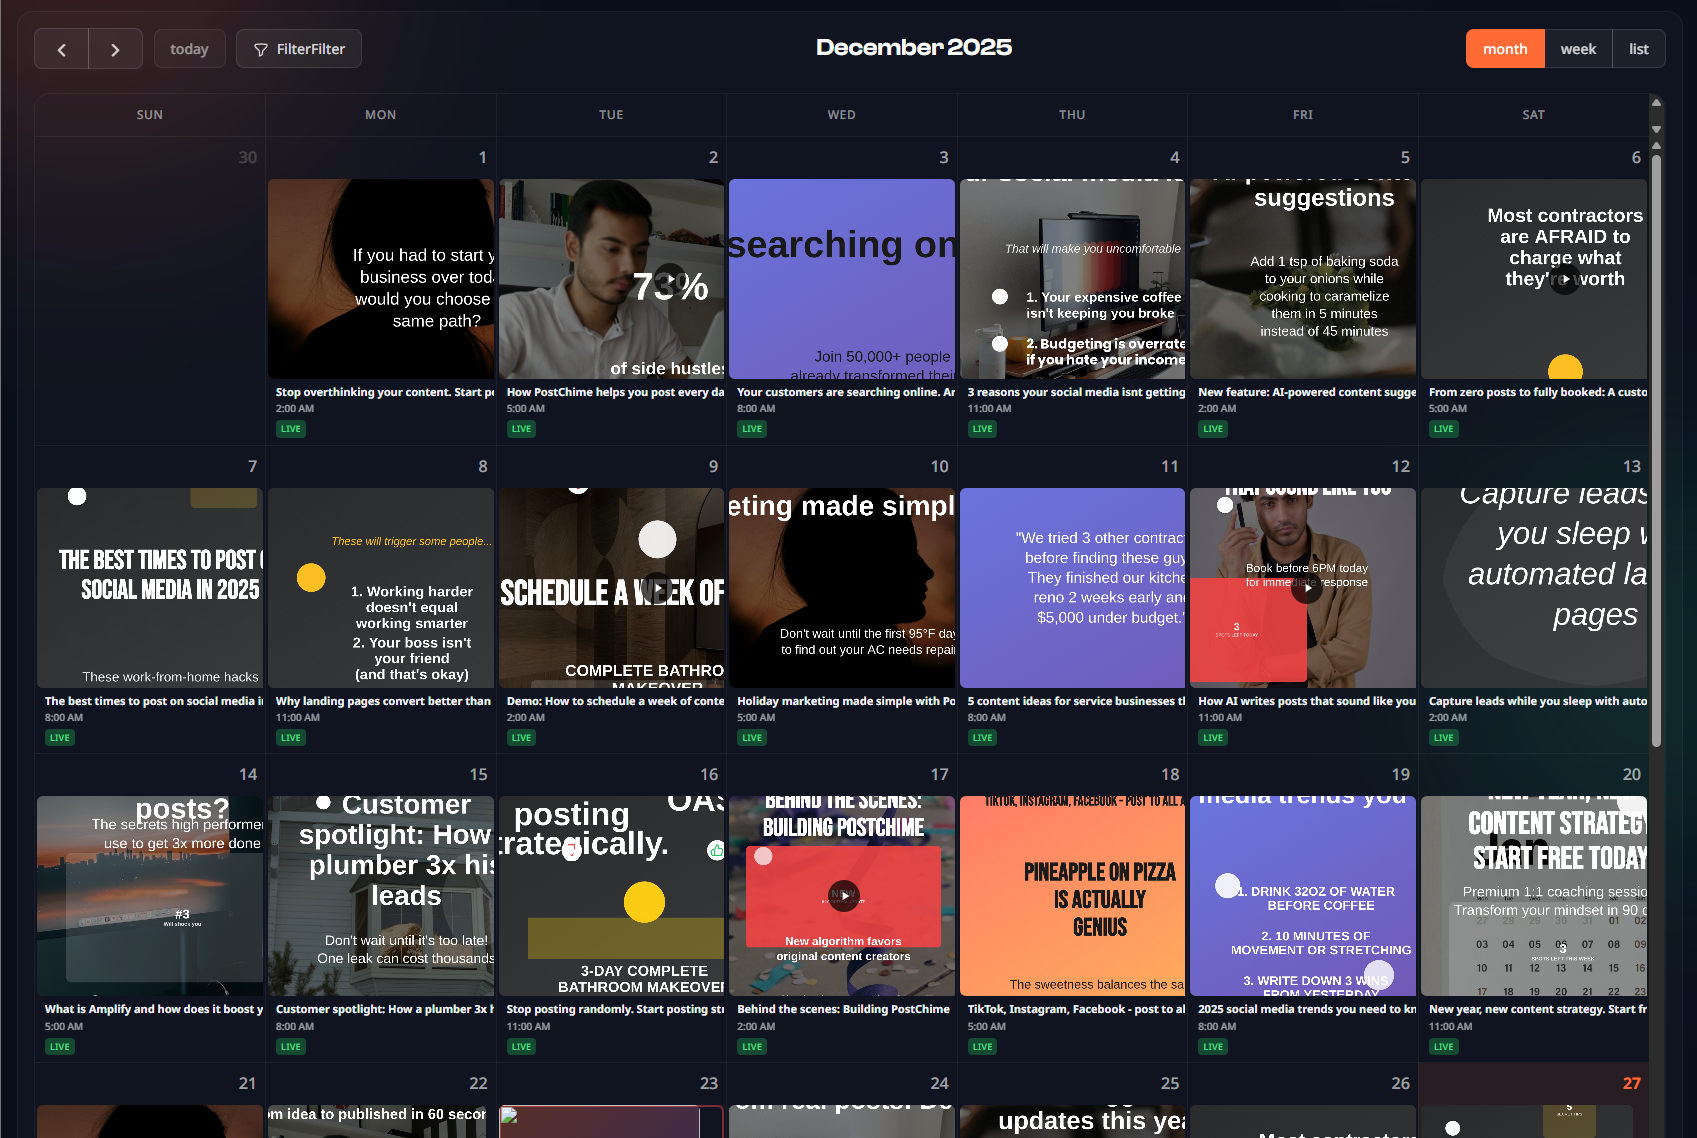This screenshot has height=1138, width=1697.
Task: Click the calendar scrollbar down arrow
Action: [1656, 131]
